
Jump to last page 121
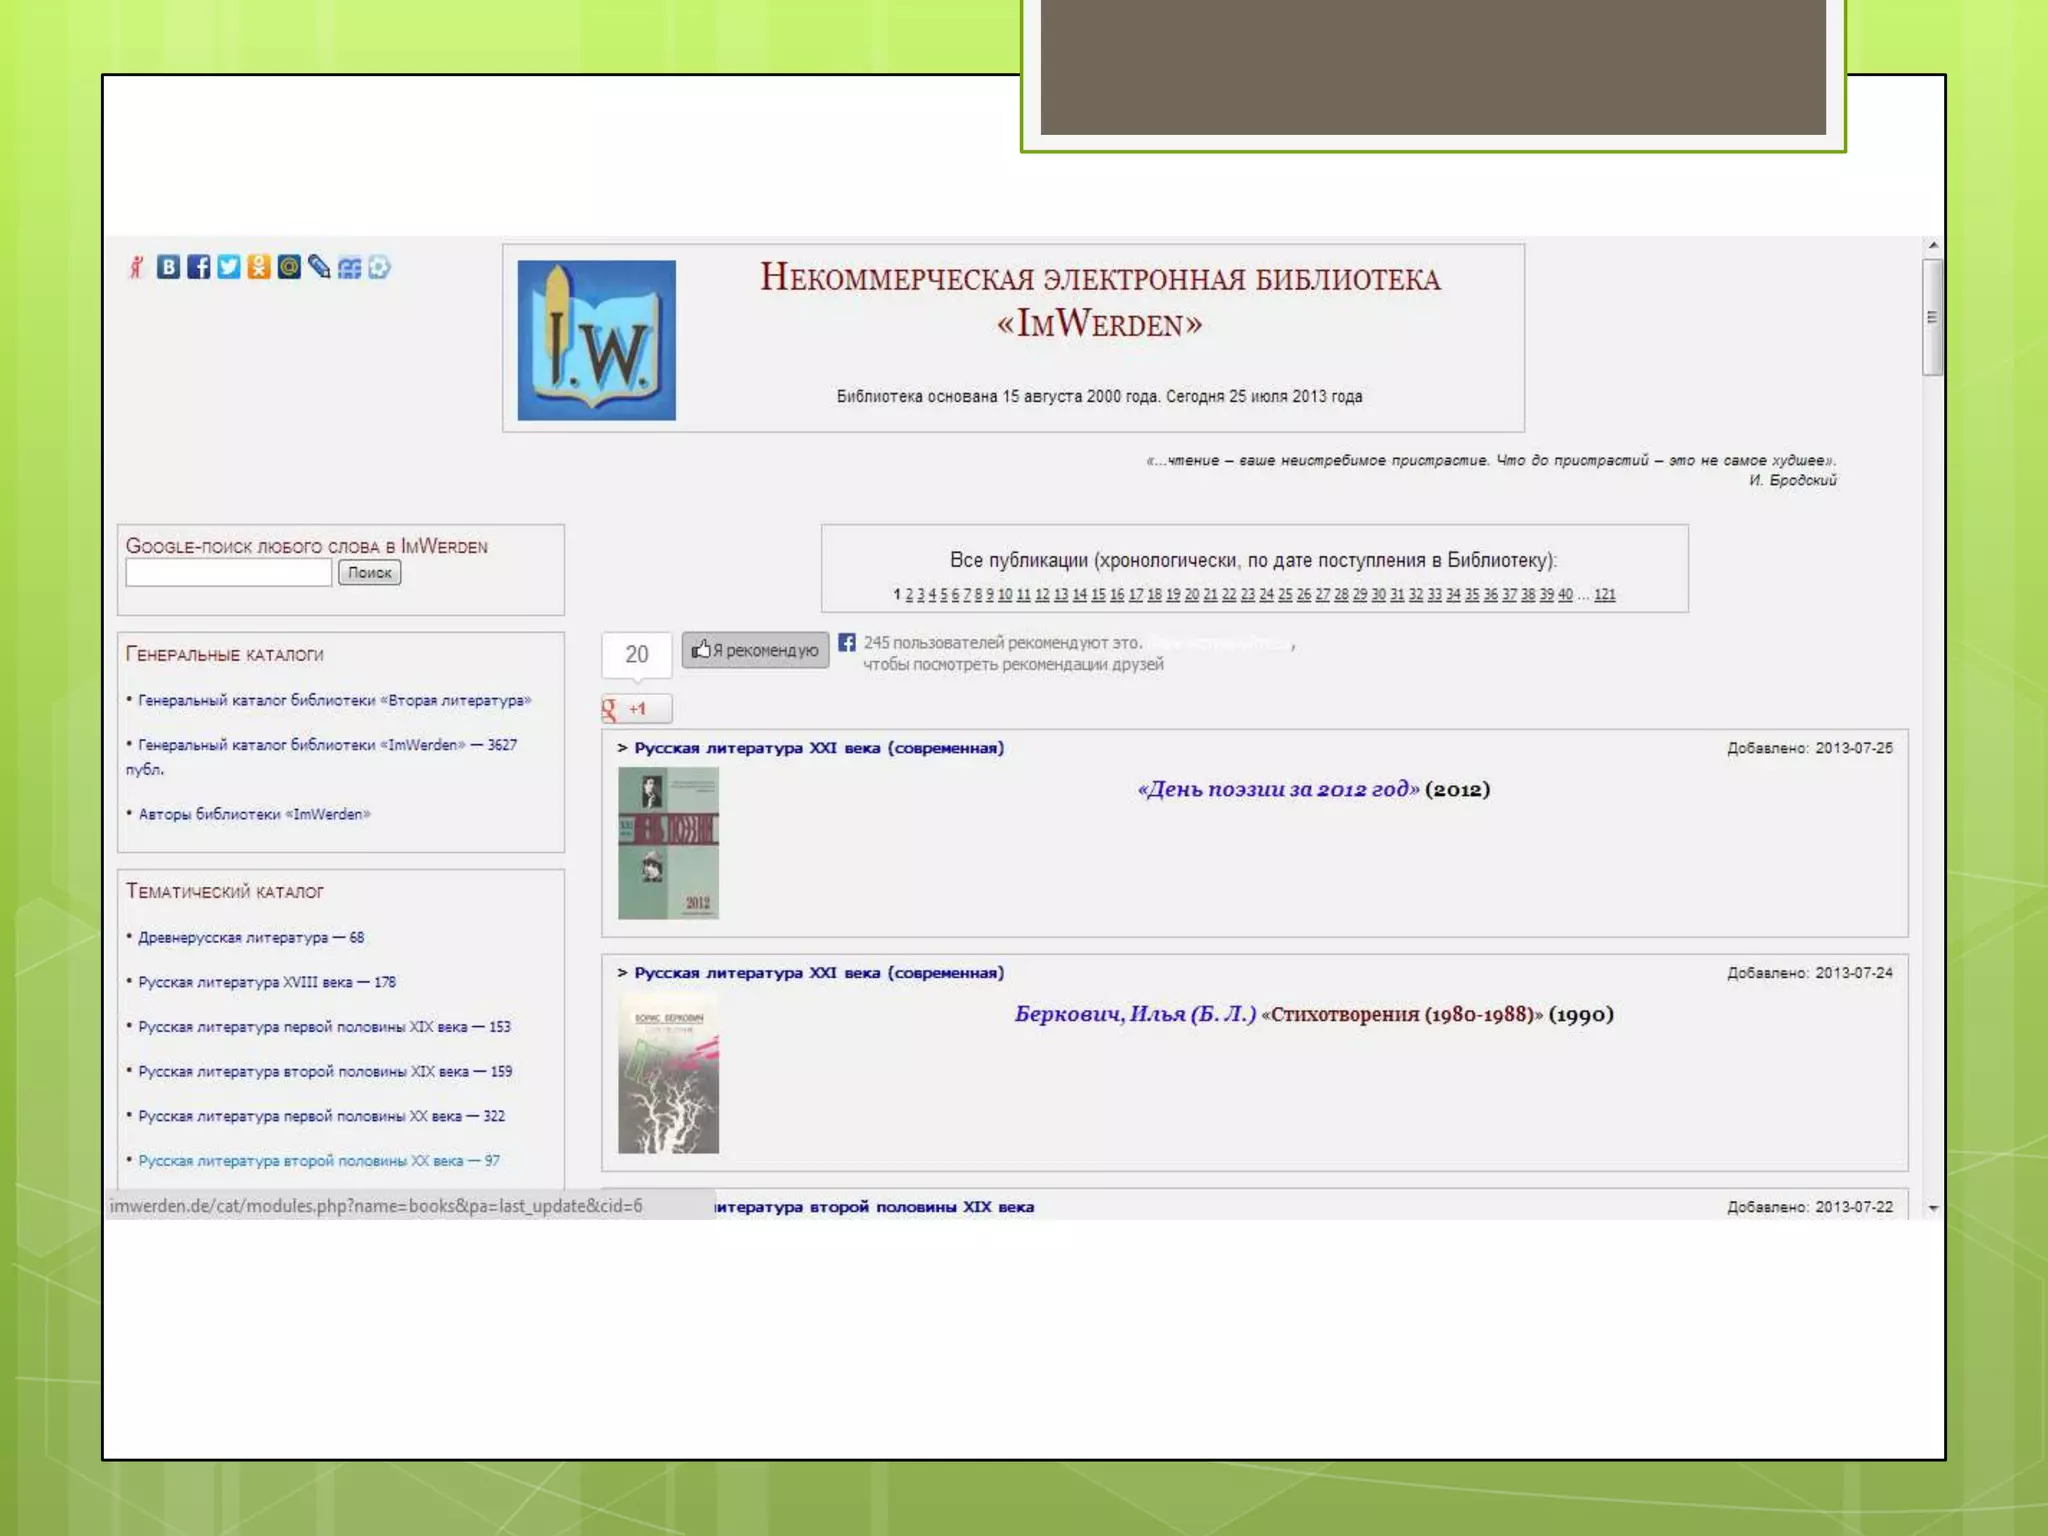[x=1604, y=595]
